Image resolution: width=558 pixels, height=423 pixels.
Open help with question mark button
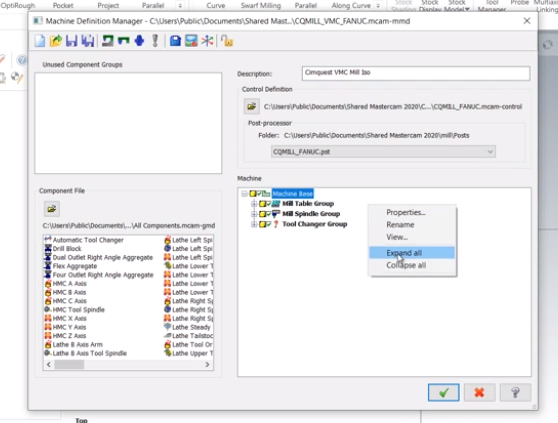tap(515, 392)
